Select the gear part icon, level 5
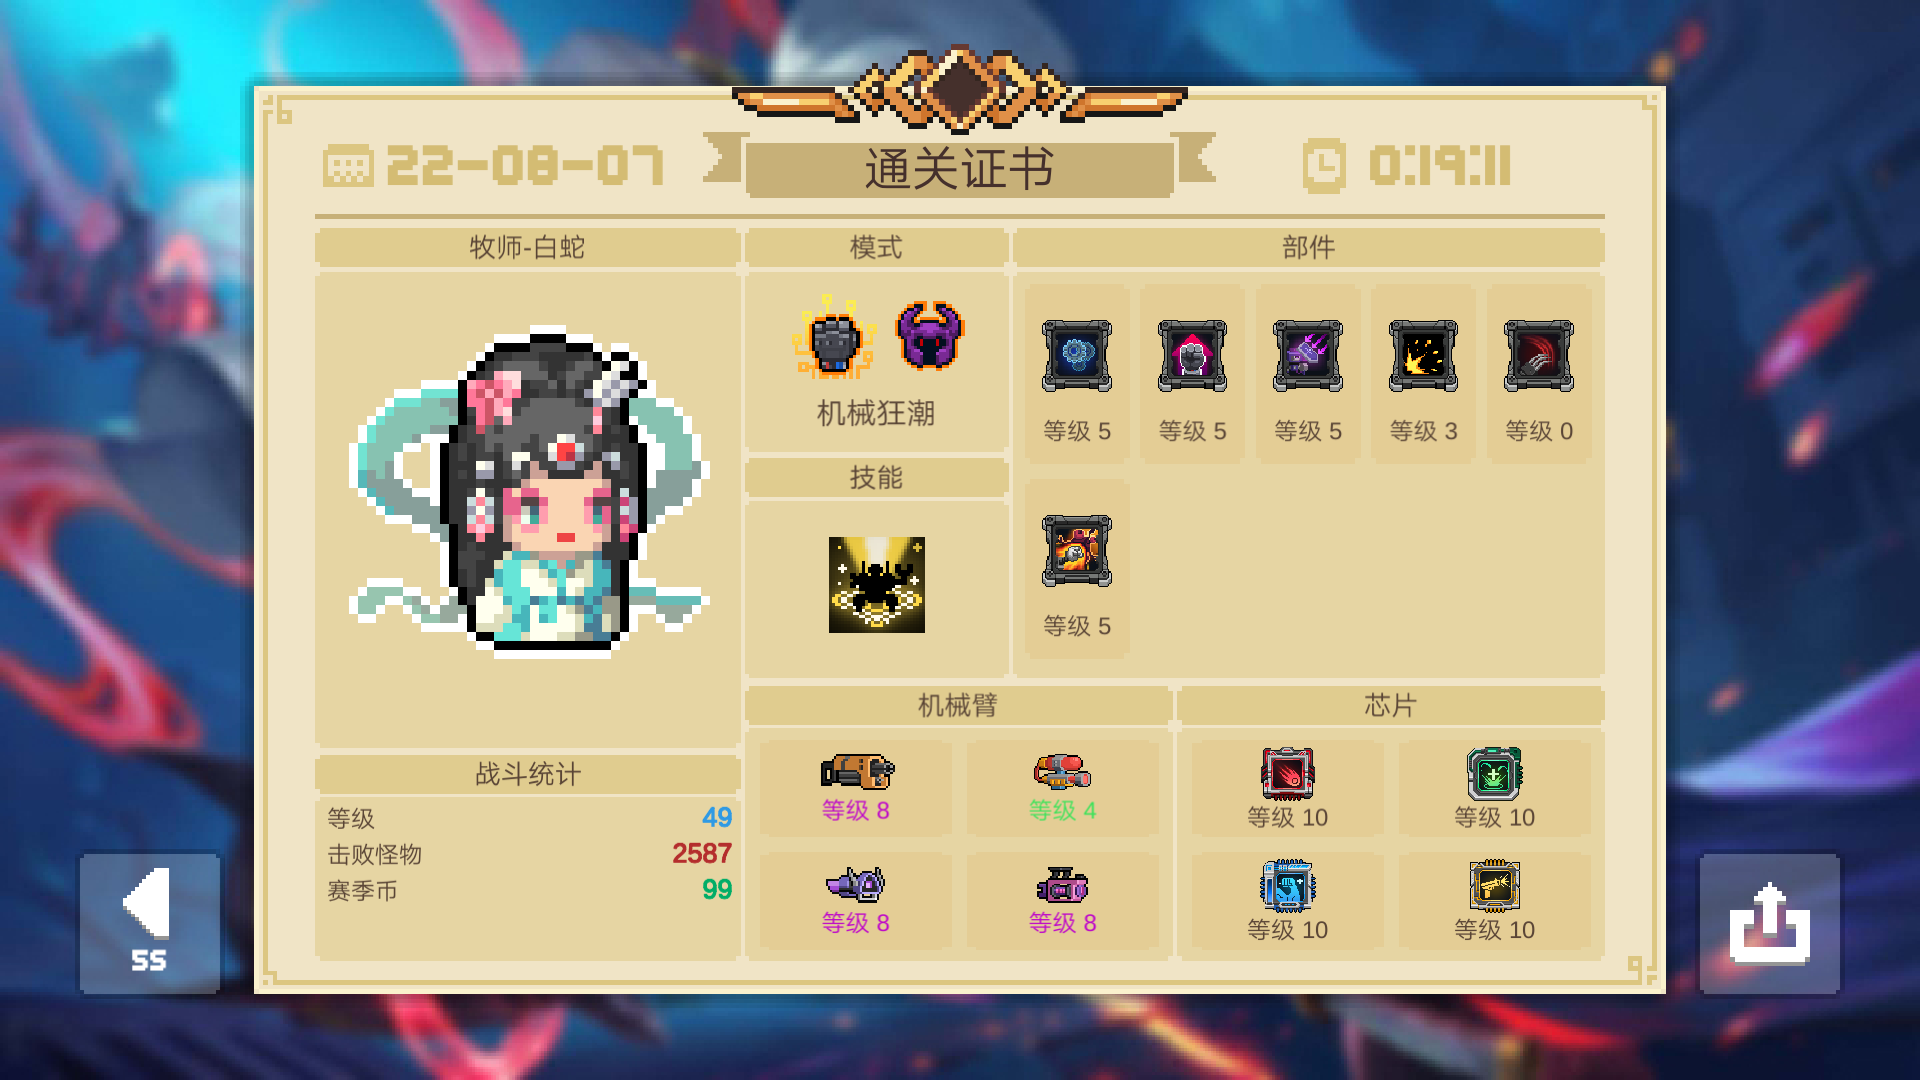This screenshot has height=1080, width=1920. 1077,356
